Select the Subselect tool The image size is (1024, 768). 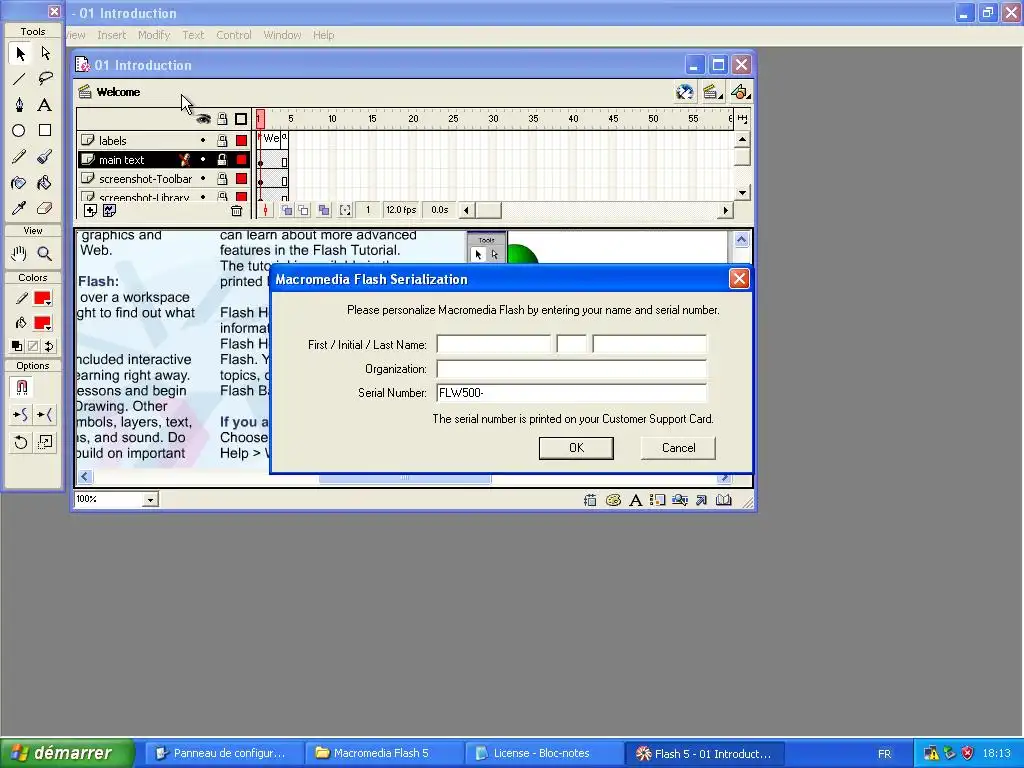coord(45,53)
